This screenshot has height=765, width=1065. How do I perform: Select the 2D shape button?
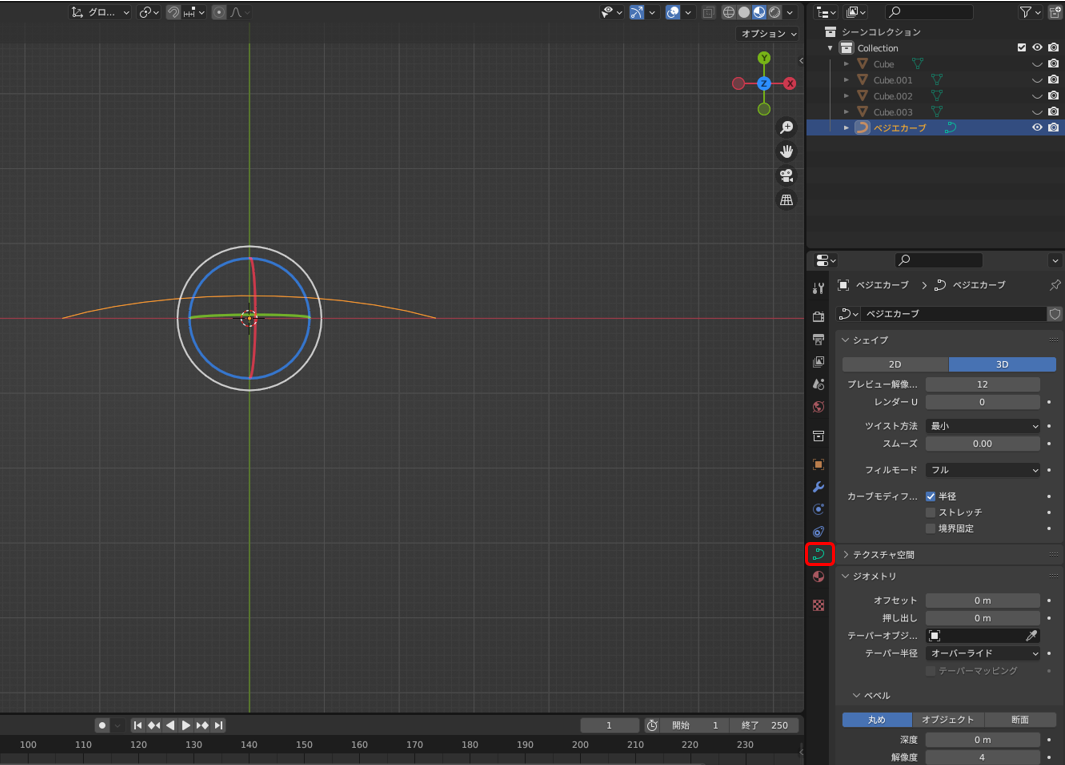[895, 365]
